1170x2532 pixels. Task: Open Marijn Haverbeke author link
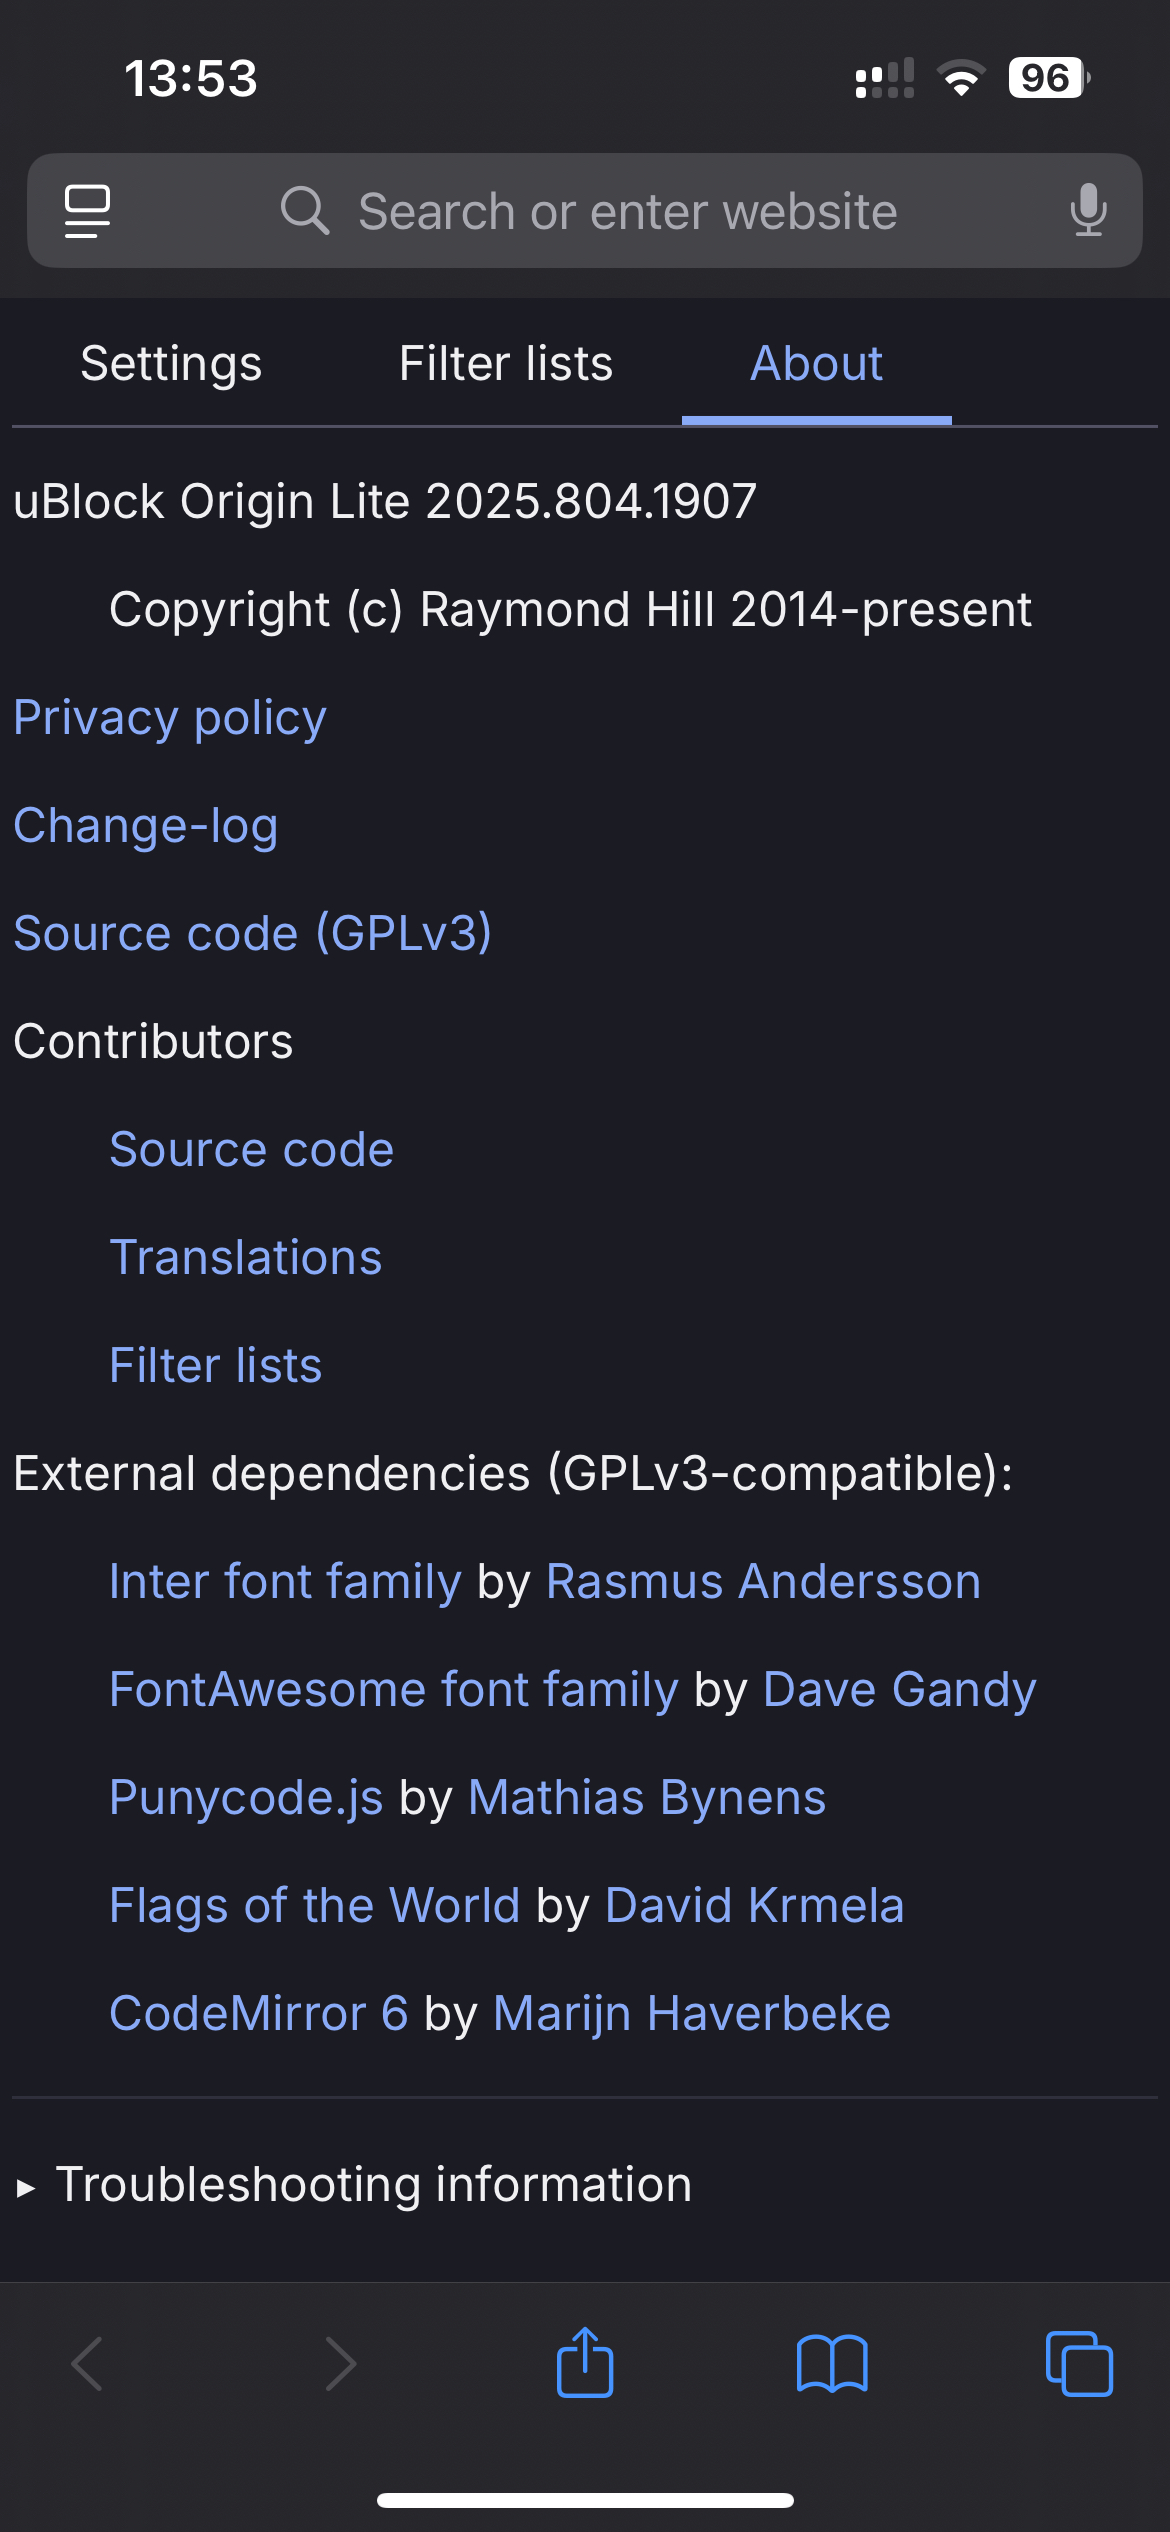pyautogui.click(x=692, y=2014)
